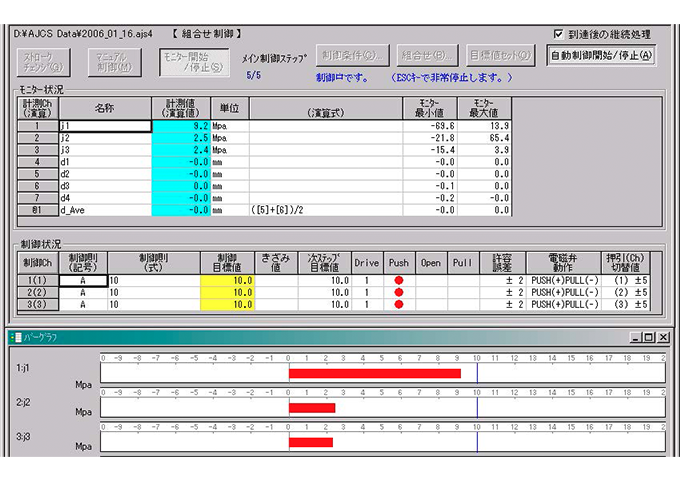Viewport: 680px width, 480px height.
Task: Click yellow target value for channel 2(2)
Action: tap(227, 293)
